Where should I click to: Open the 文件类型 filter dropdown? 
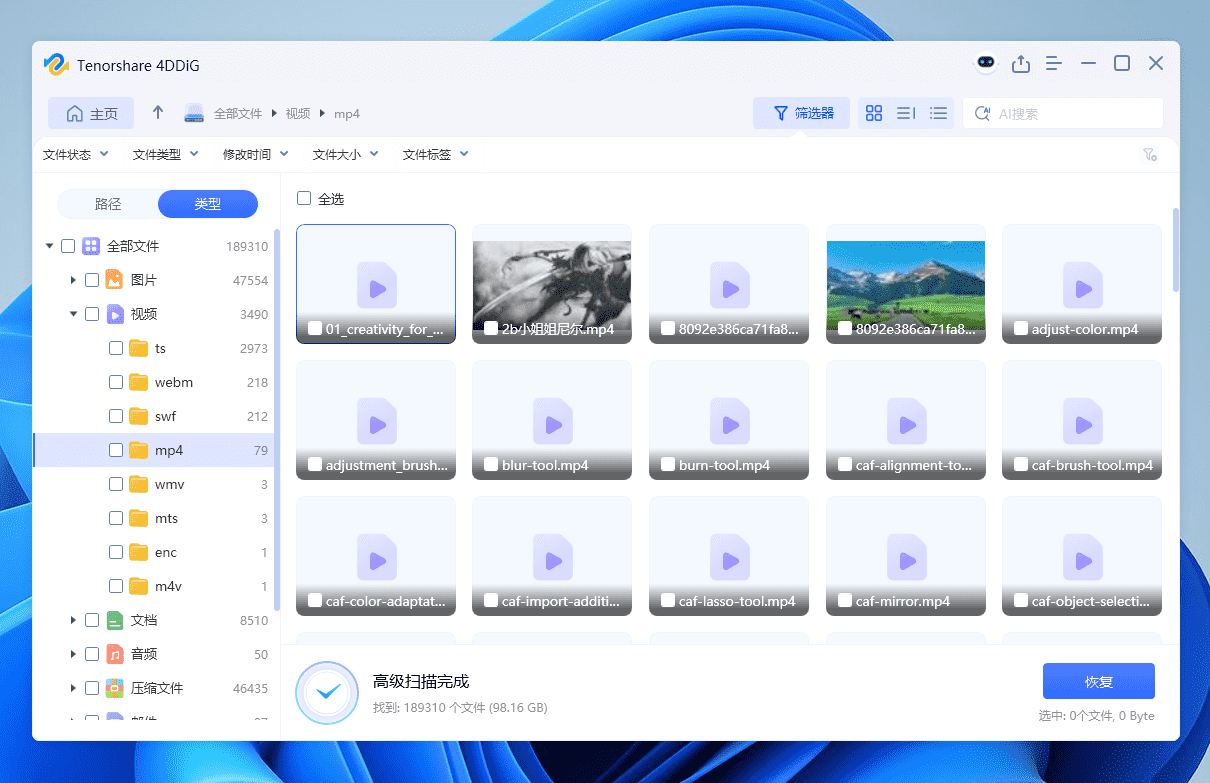click(x=165, y=154)
